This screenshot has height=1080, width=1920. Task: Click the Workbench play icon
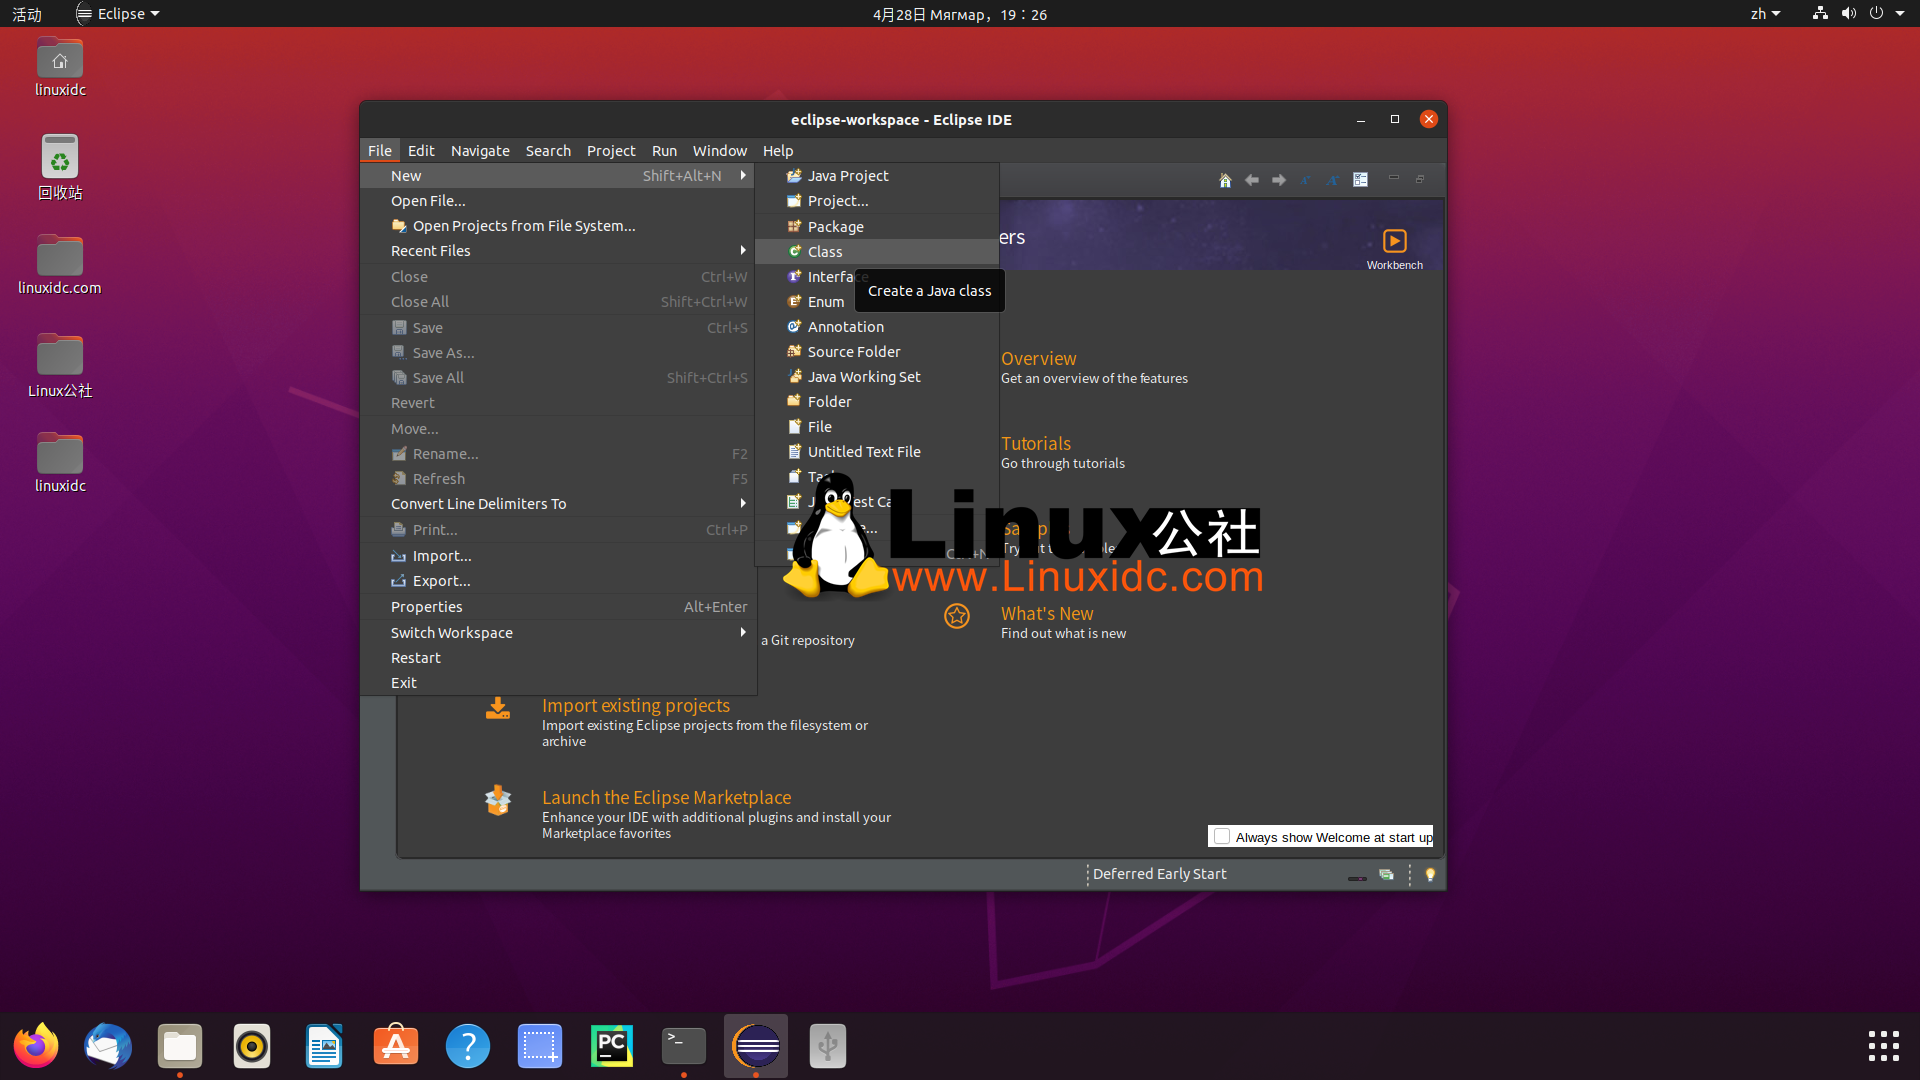1394,241
